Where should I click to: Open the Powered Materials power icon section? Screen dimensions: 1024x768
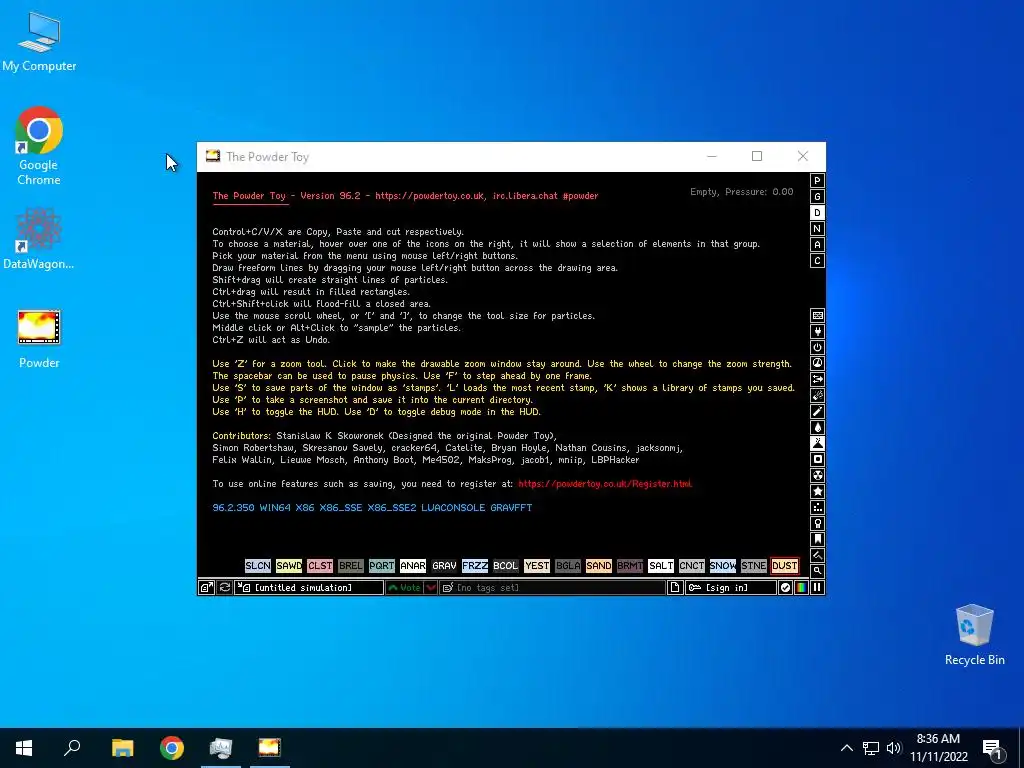tap(817, 347)
